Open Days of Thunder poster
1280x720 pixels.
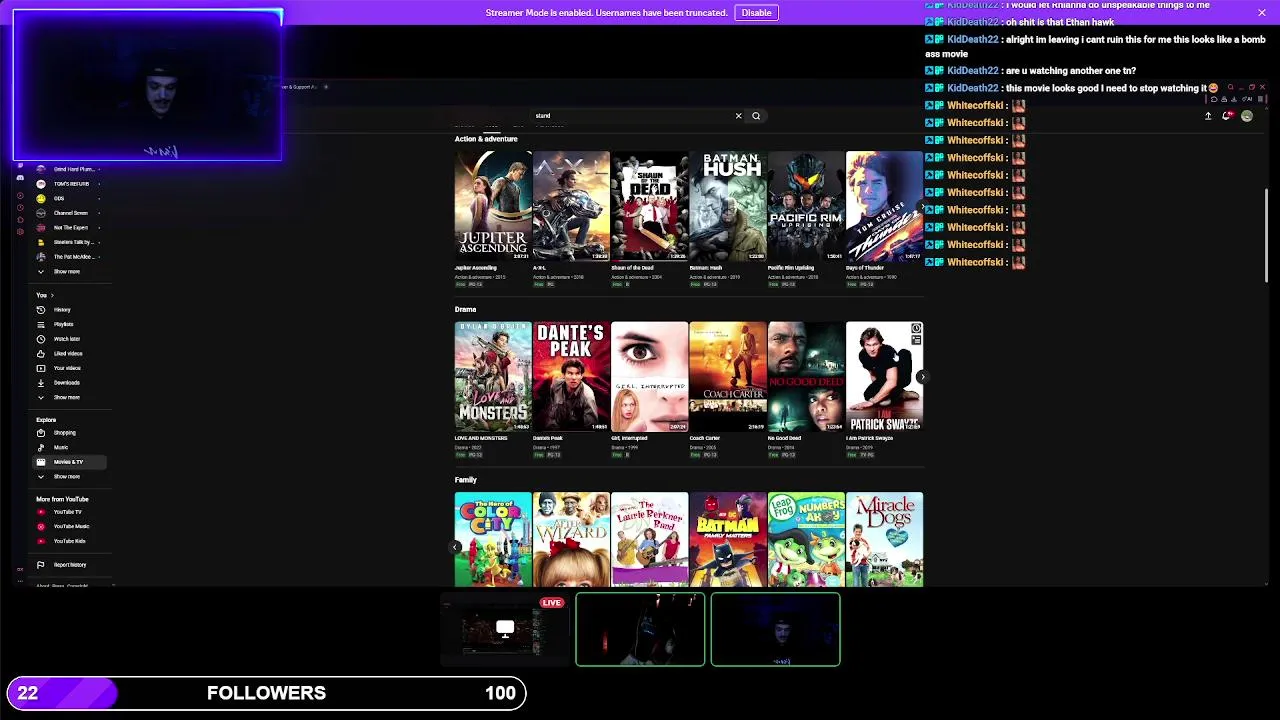pos(884,206)
